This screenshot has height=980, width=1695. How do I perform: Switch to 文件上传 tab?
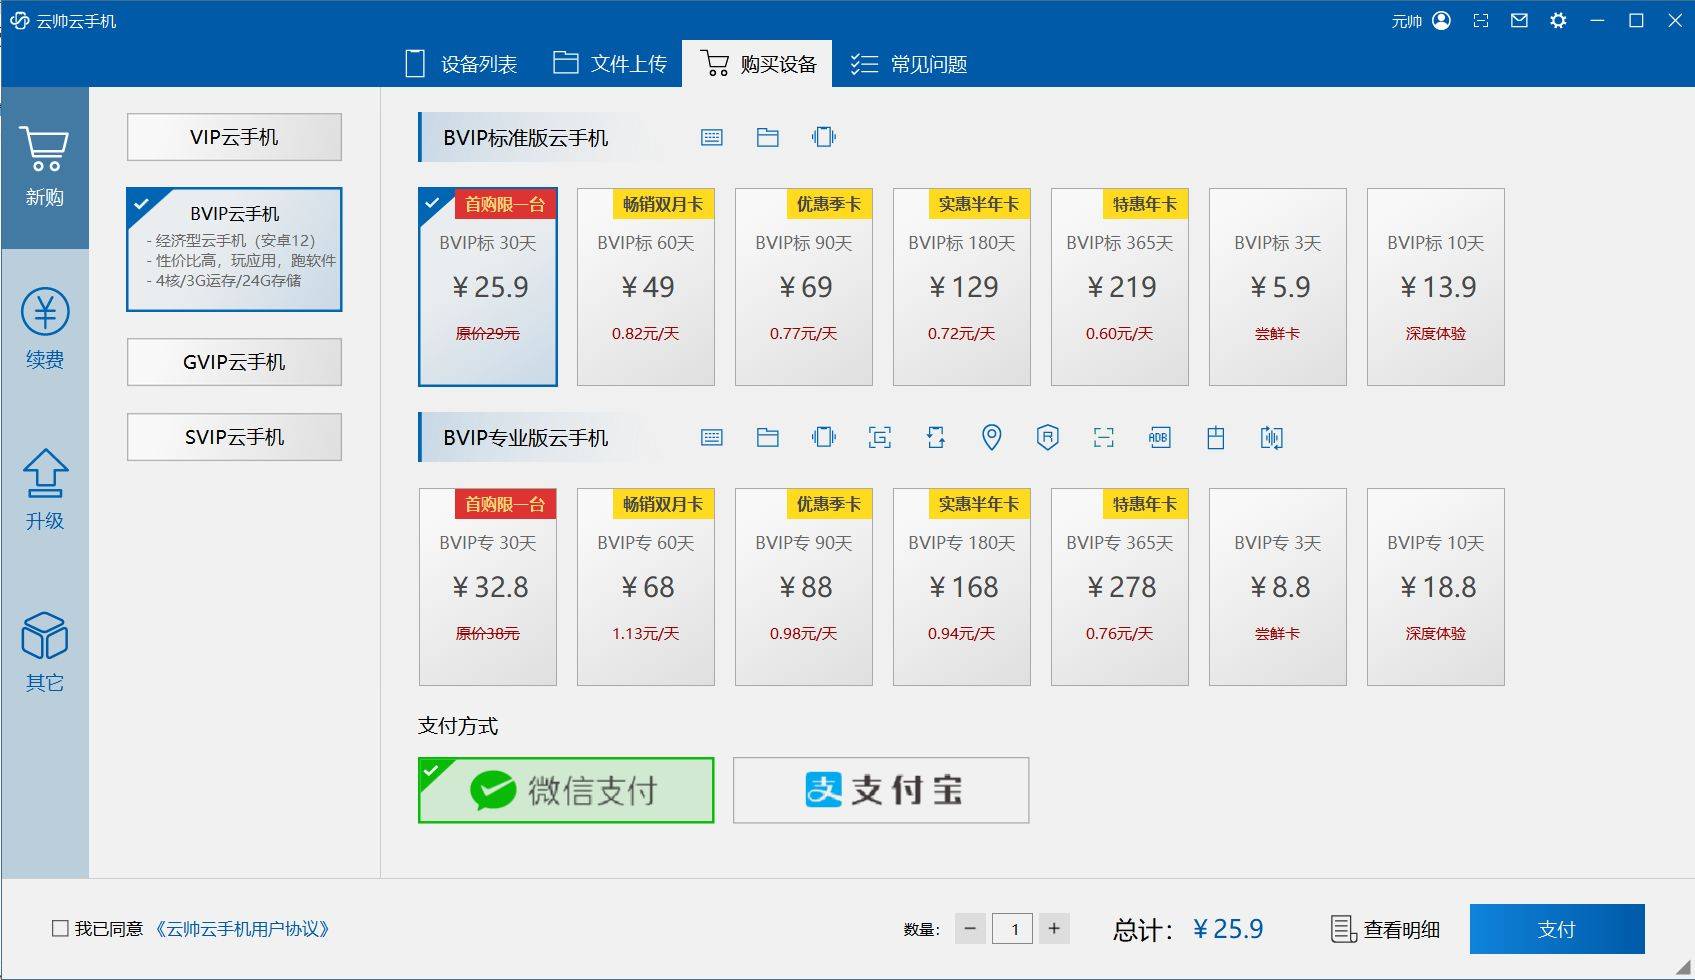pyautogui.click(x=610, y=64)
